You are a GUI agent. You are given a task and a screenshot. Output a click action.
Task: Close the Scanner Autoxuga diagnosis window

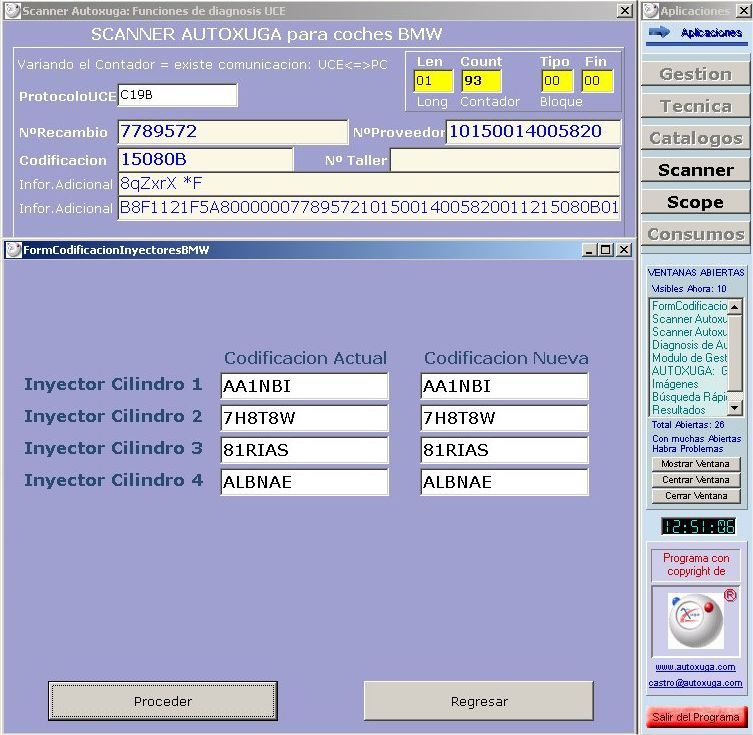(x=624, y=11)
